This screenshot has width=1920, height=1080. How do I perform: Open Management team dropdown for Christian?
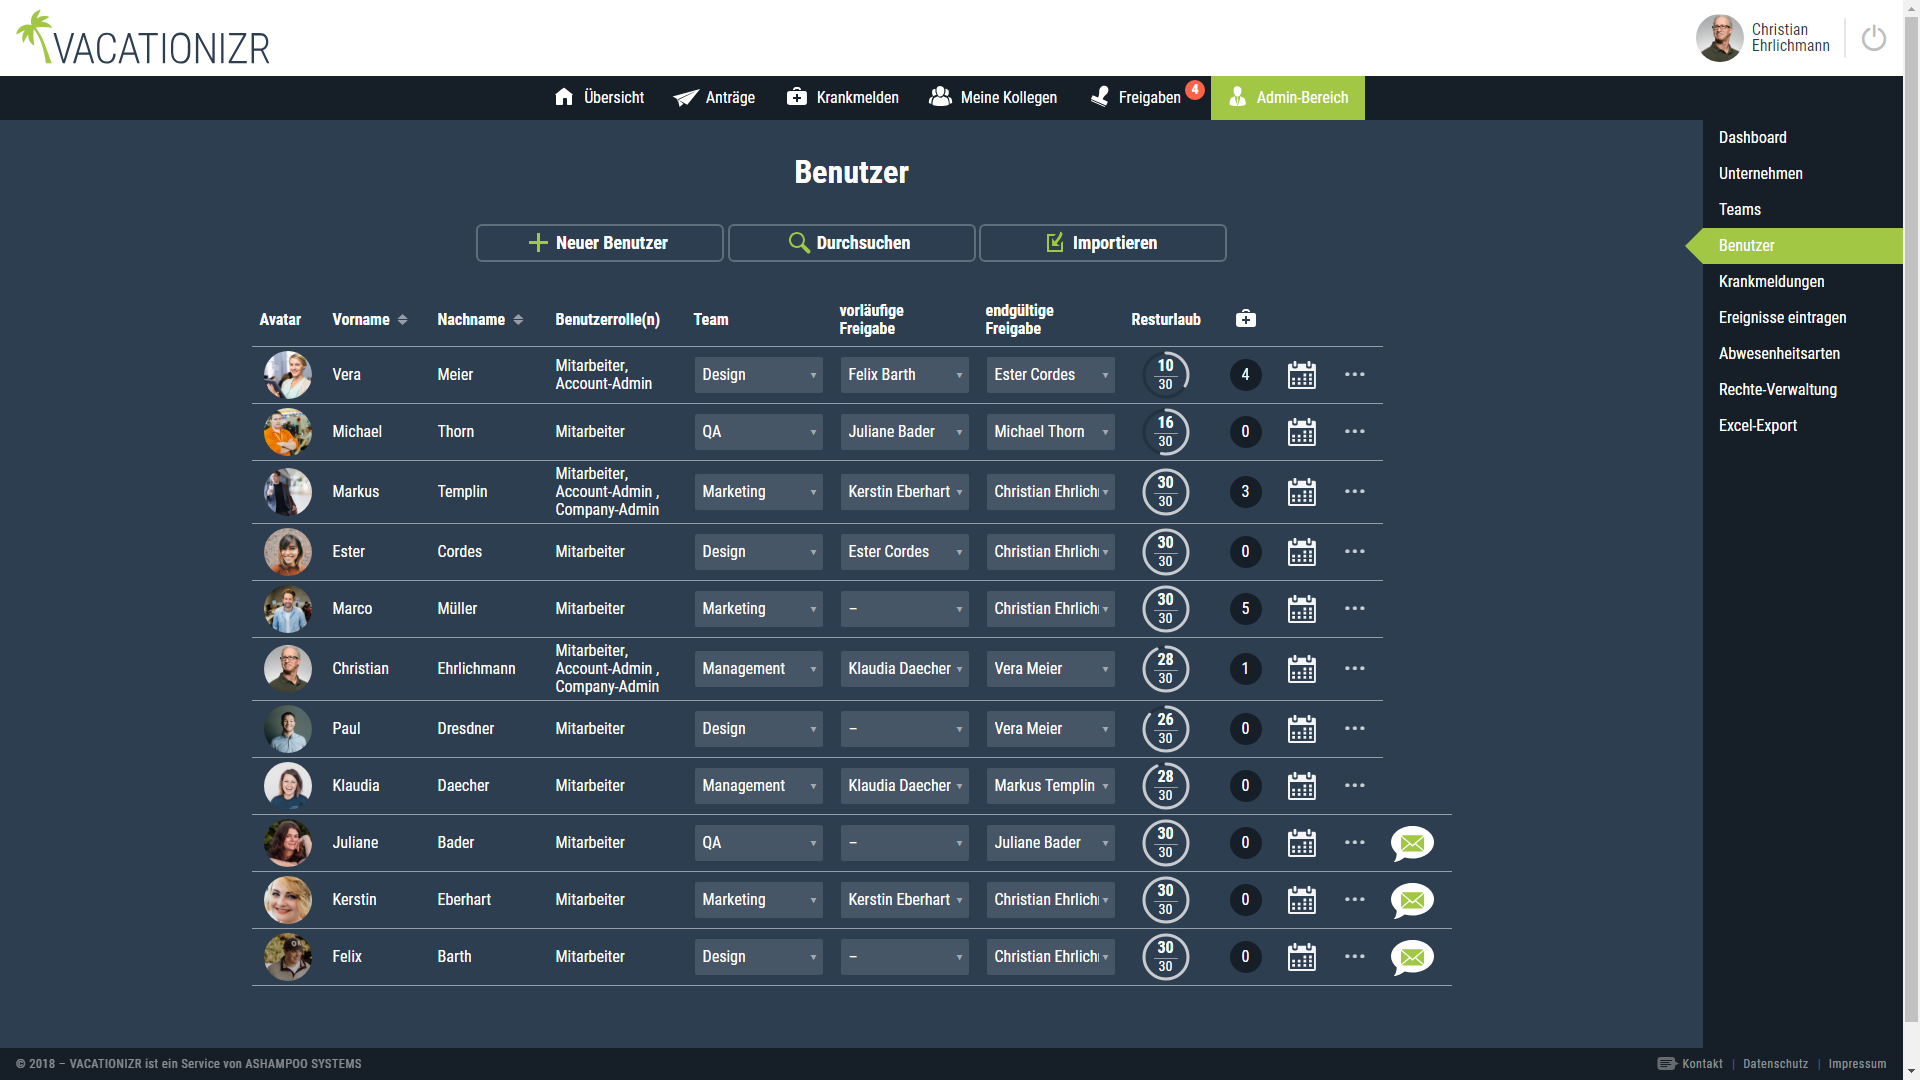(x=758, y=669)
